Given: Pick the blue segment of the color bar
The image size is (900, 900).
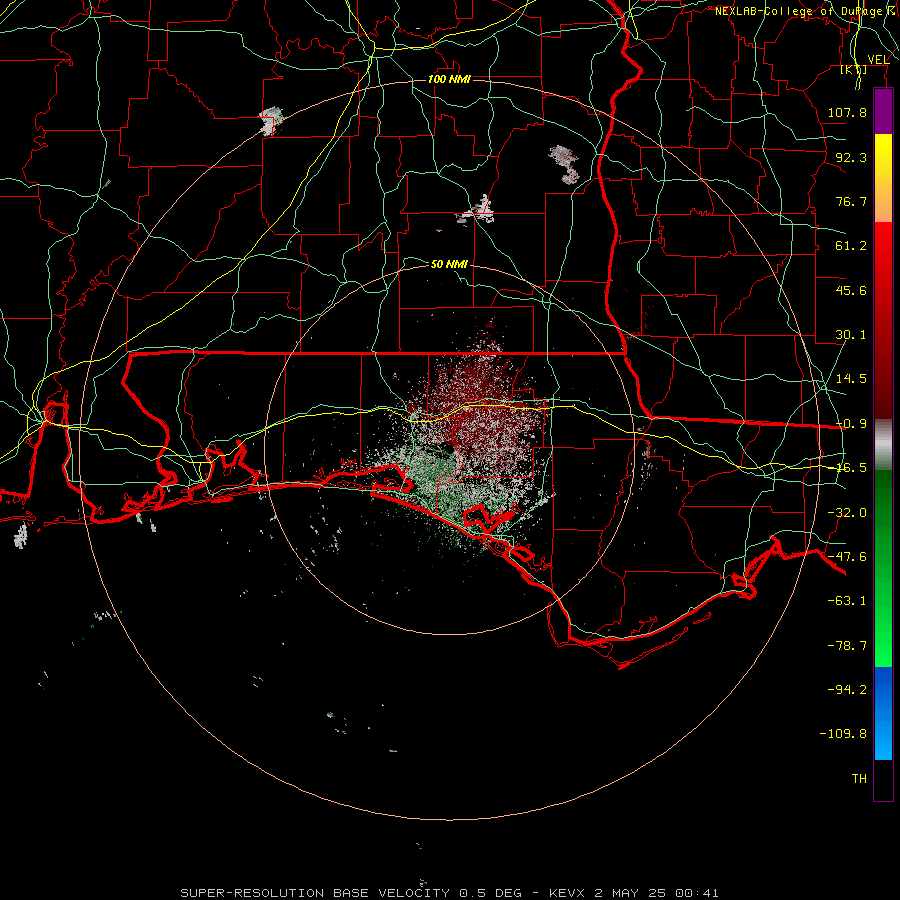Looking at the screenshot, I should pos(883,713).
